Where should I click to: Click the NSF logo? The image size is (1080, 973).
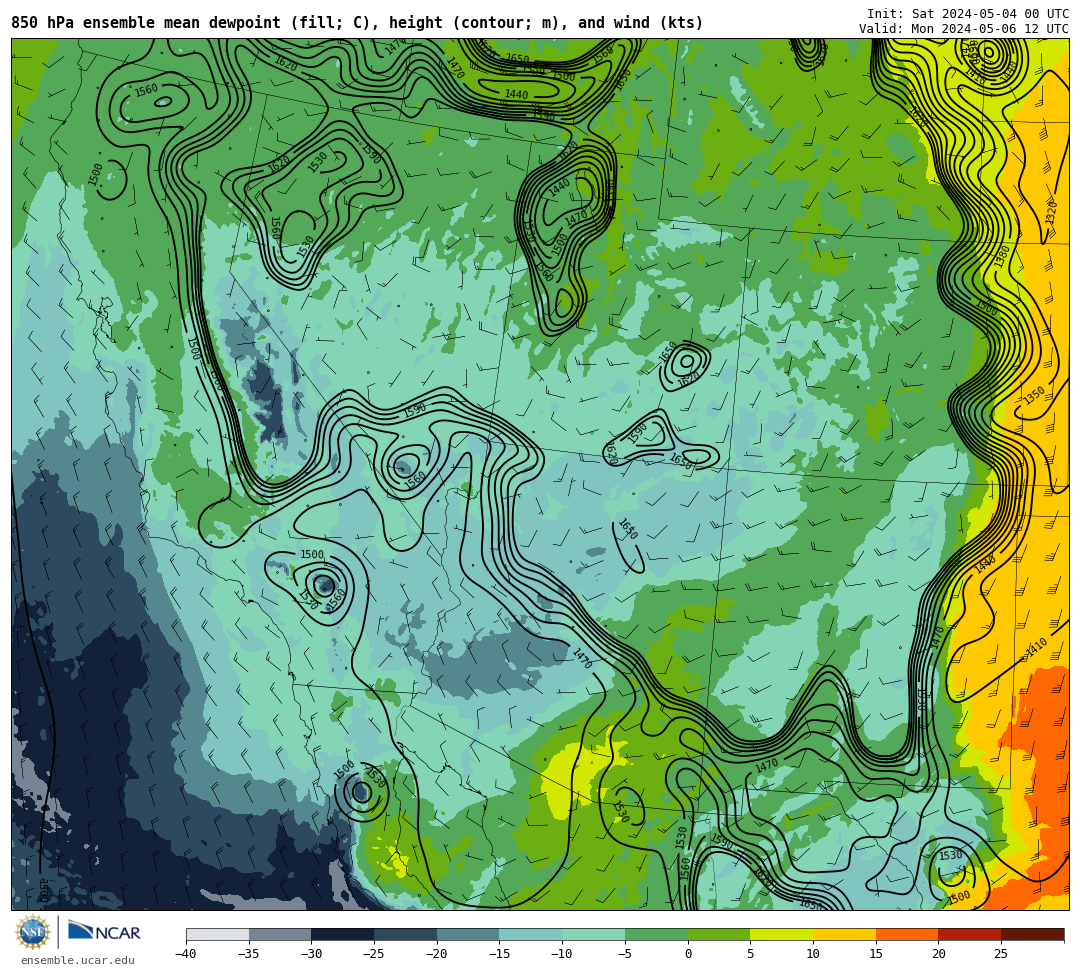pos(33,932)
